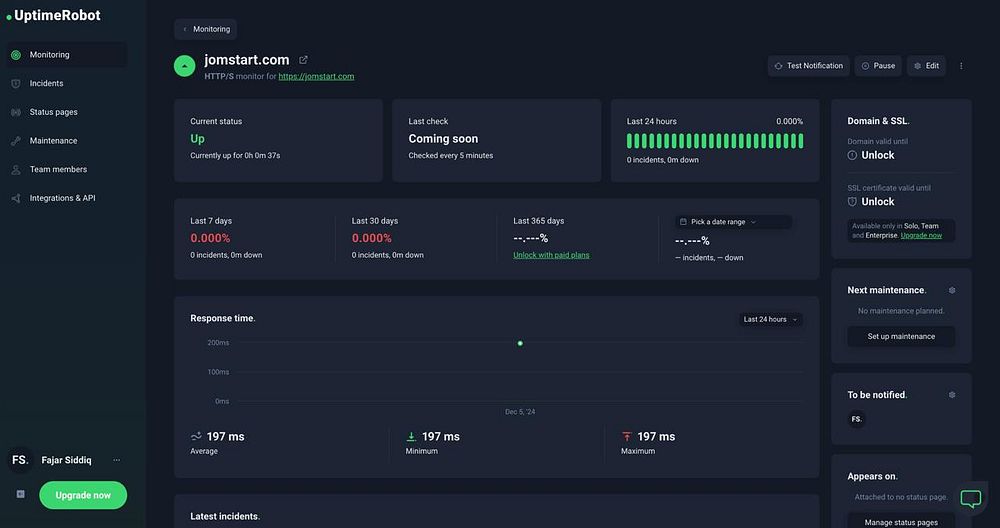
Task: Click the Dec 5, '24 axis label
Action: pyautogui.click(x=520, y=412)
